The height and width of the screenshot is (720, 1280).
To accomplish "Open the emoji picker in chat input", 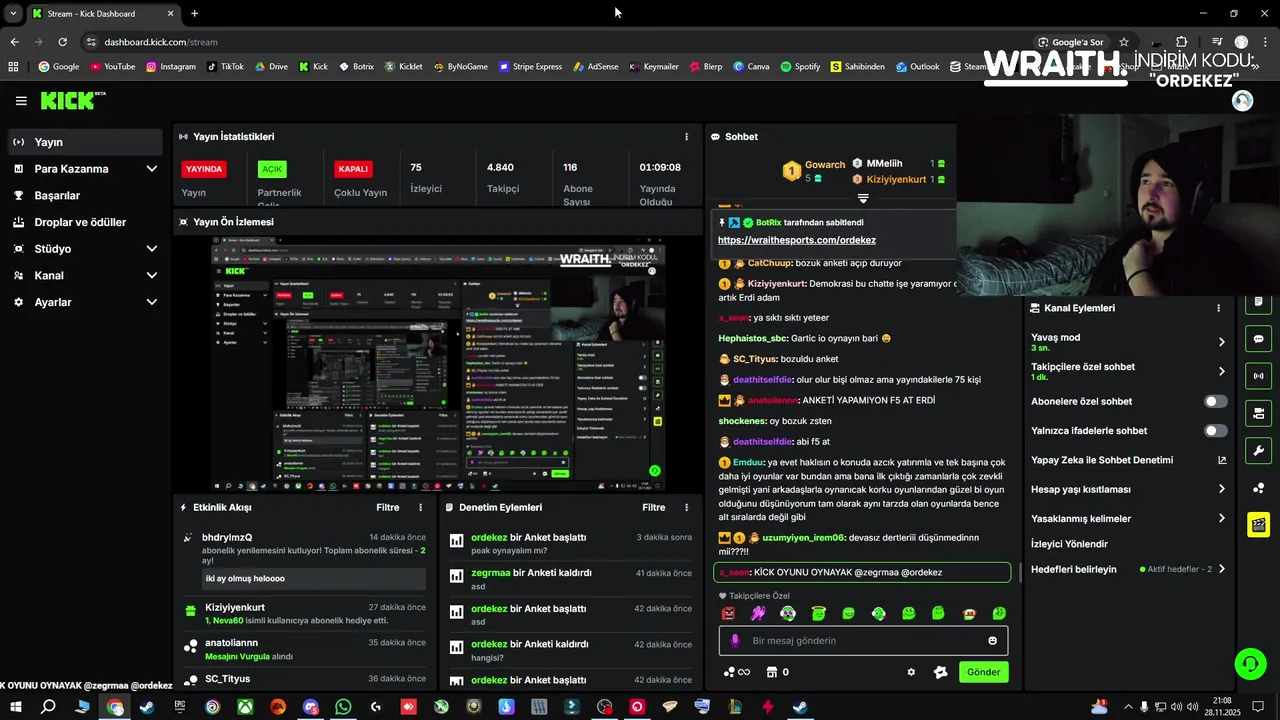I will point(993,641).
